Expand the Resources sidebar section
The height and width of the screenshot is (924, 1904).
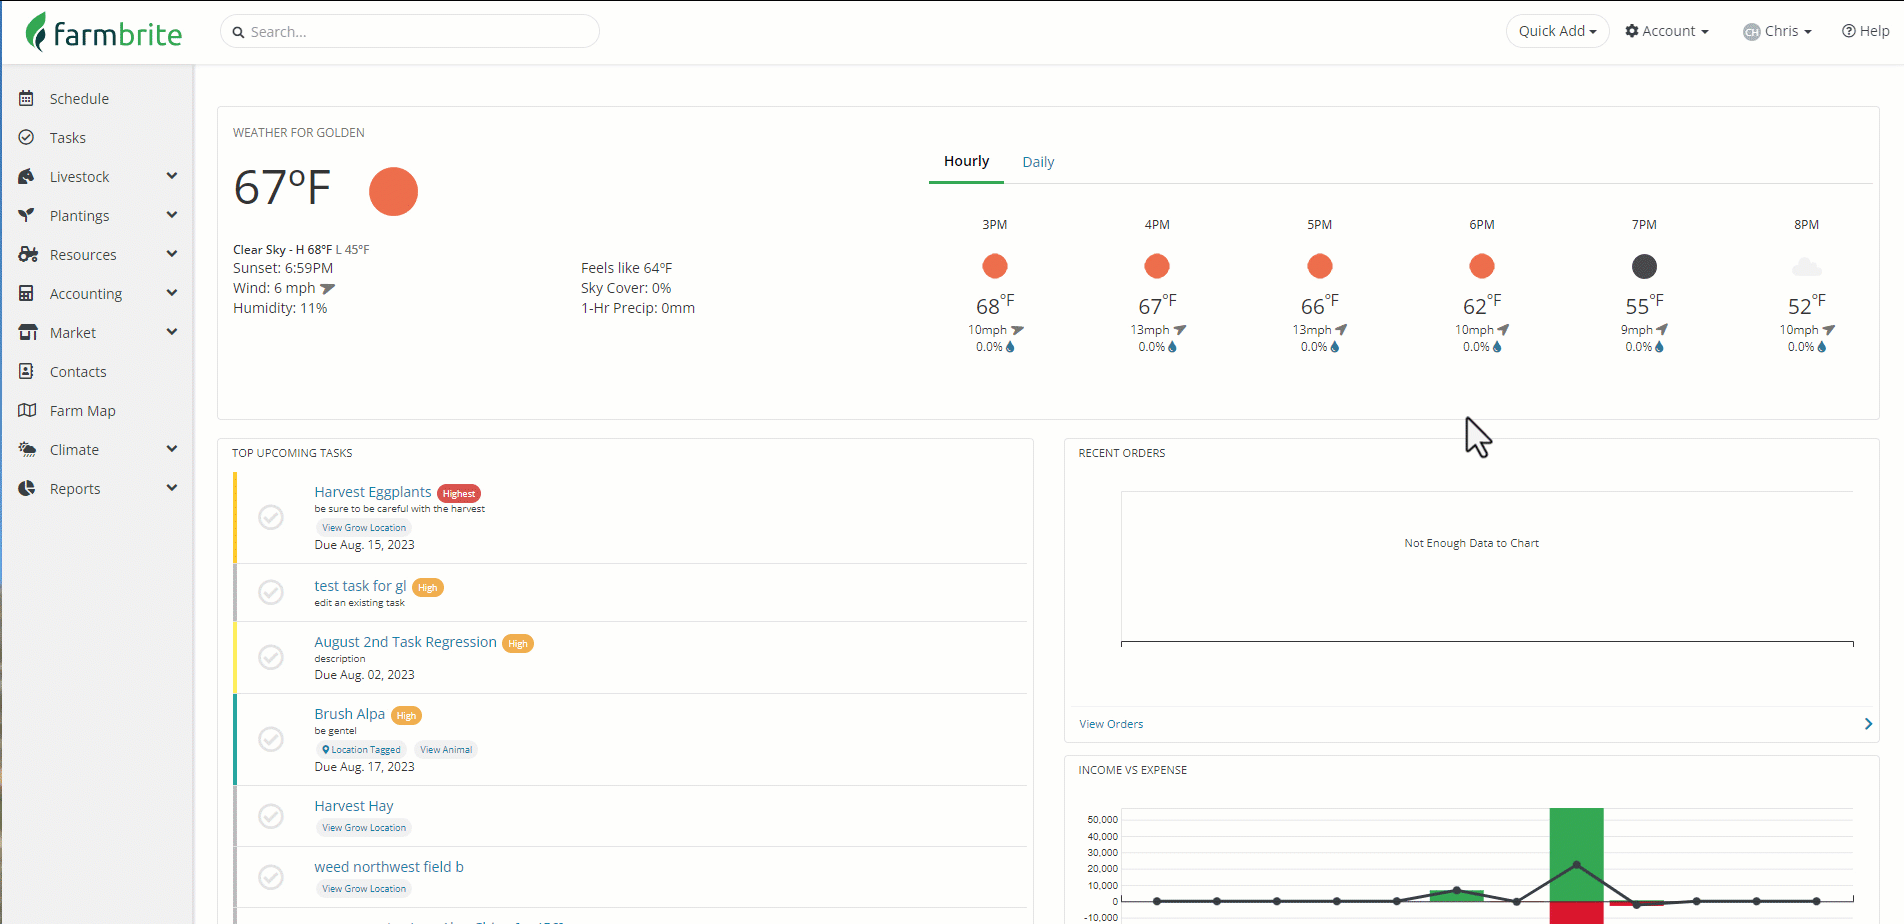tap(171, 254)
